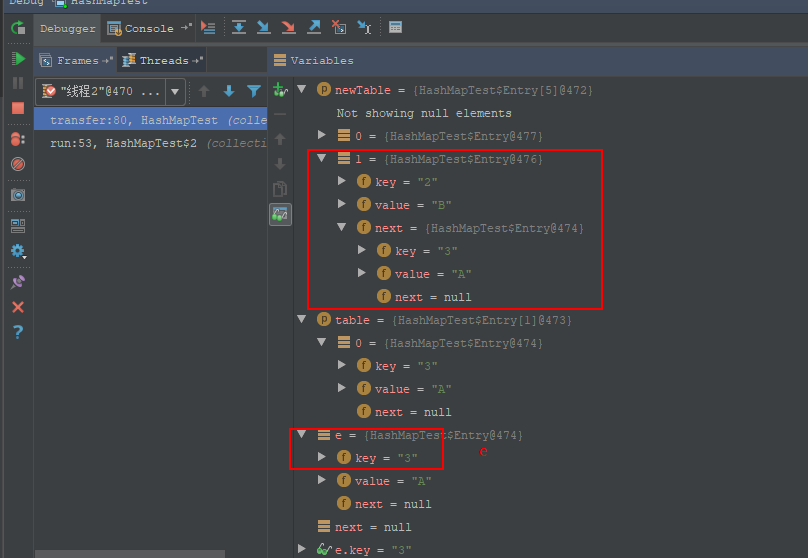Click Step Over icon
The height and width of the screenshot is (558, 808).
click(x=239, y=27)
